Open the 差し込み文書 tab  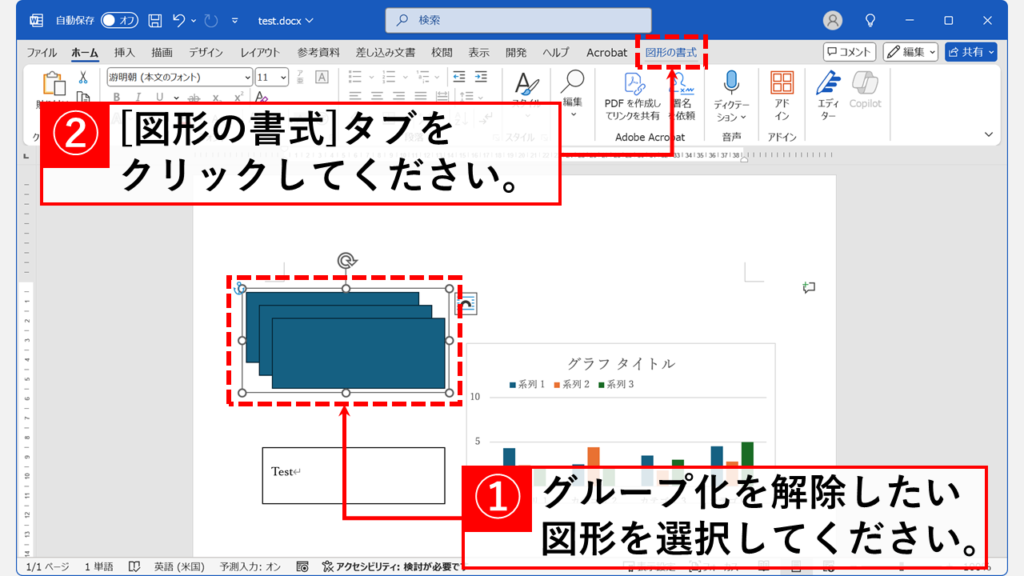tap(385, 52)
